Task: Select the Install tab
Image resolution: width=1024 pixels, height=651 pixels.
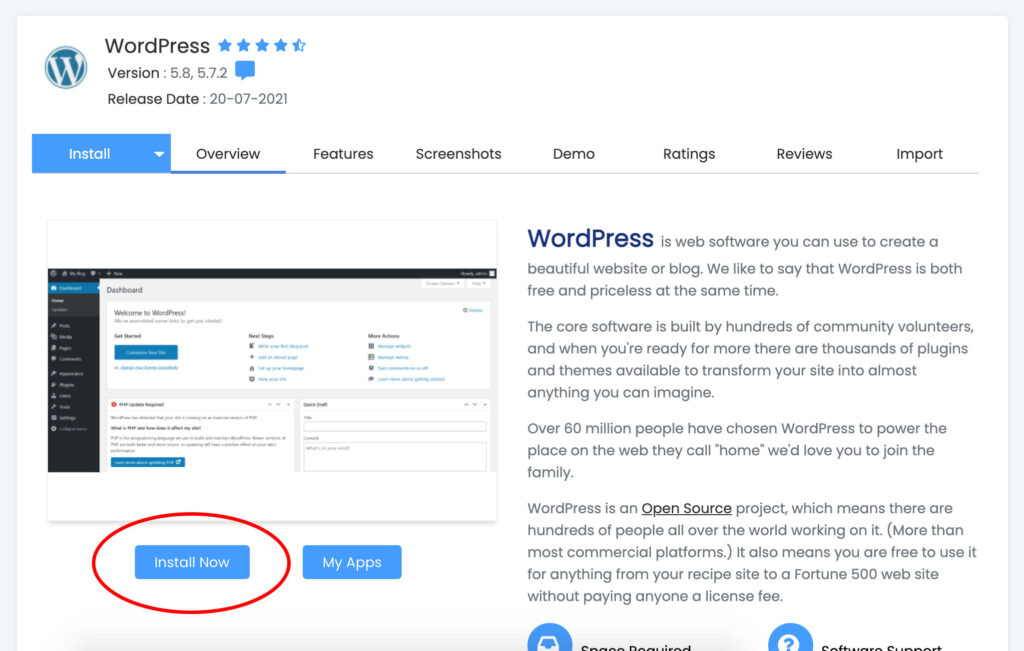Action: (x=89, y=154)
